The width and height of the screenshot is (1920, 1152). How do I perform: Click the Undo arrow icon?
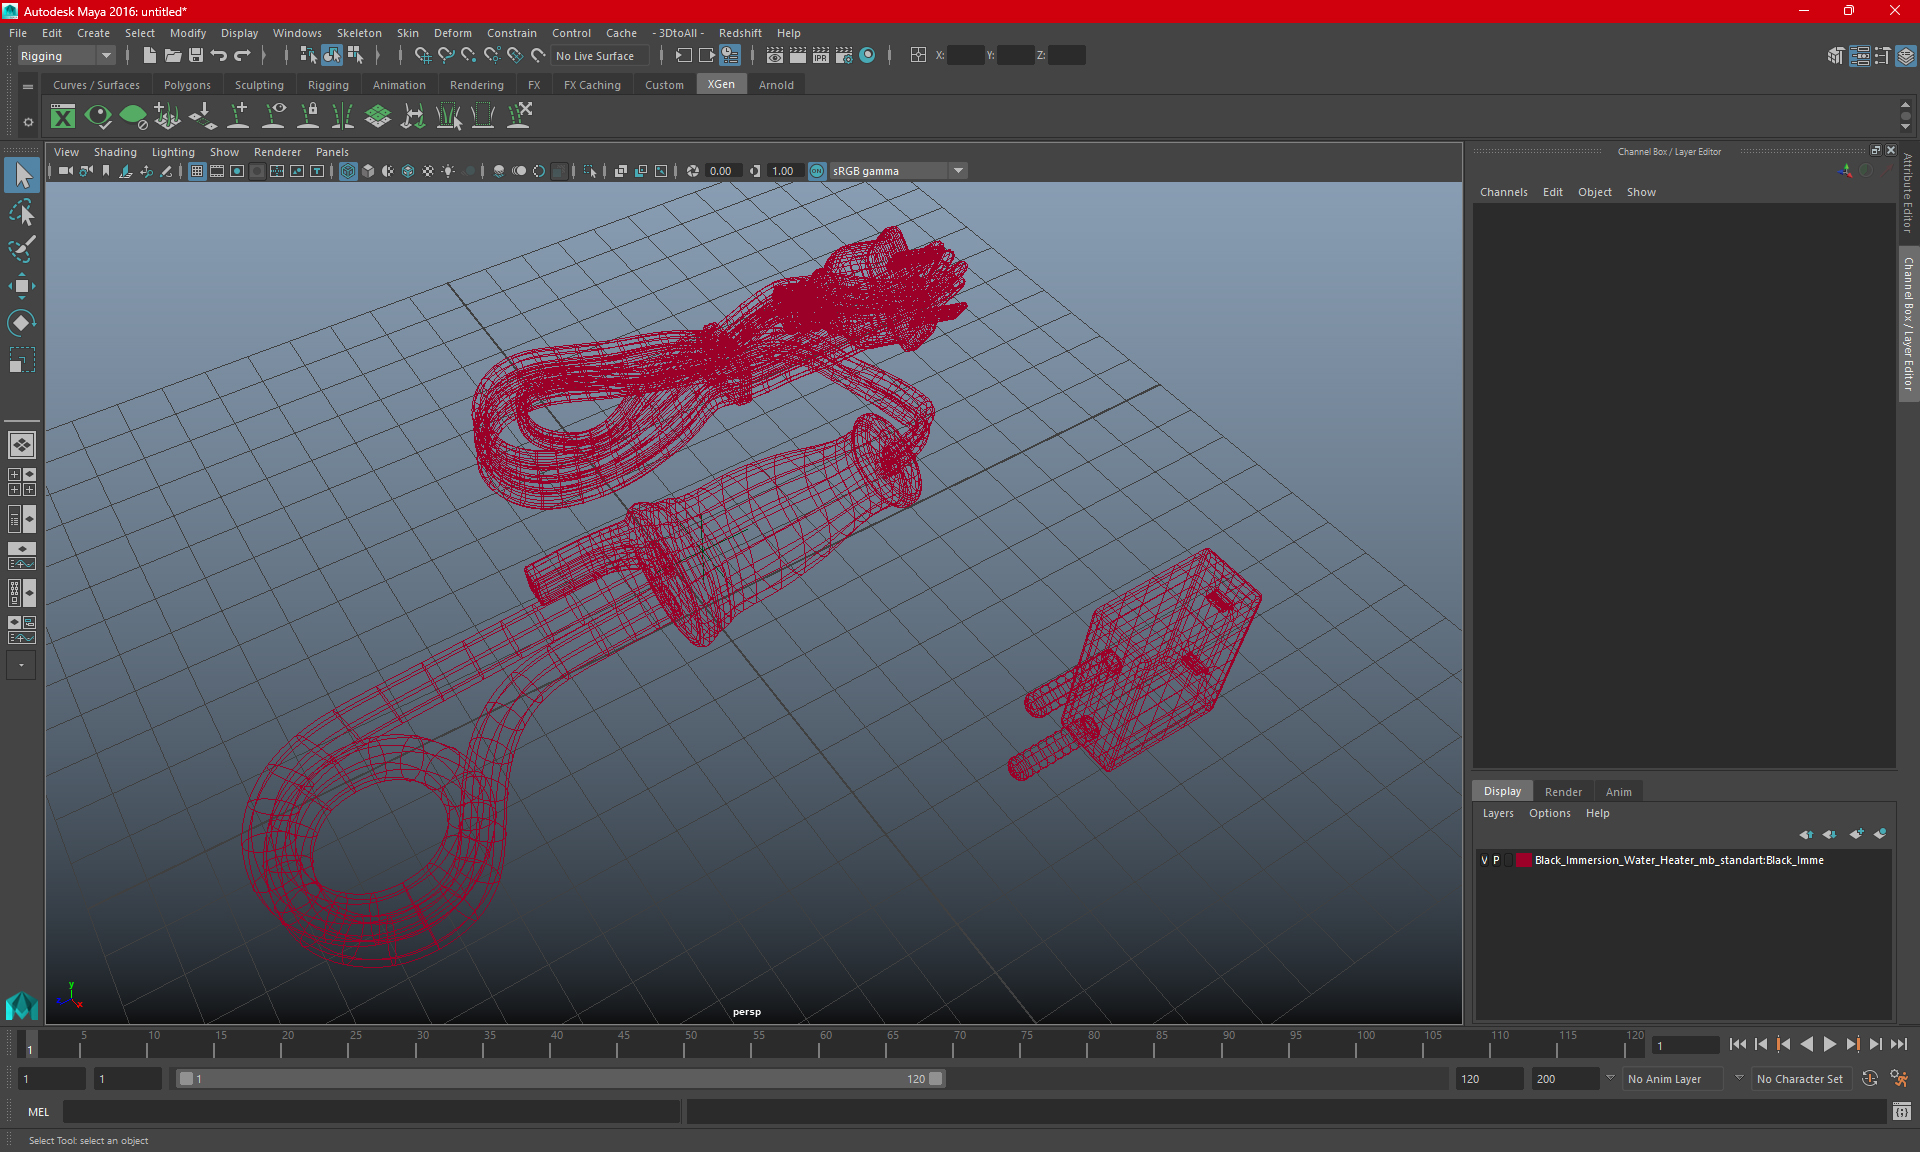[219, 56]
